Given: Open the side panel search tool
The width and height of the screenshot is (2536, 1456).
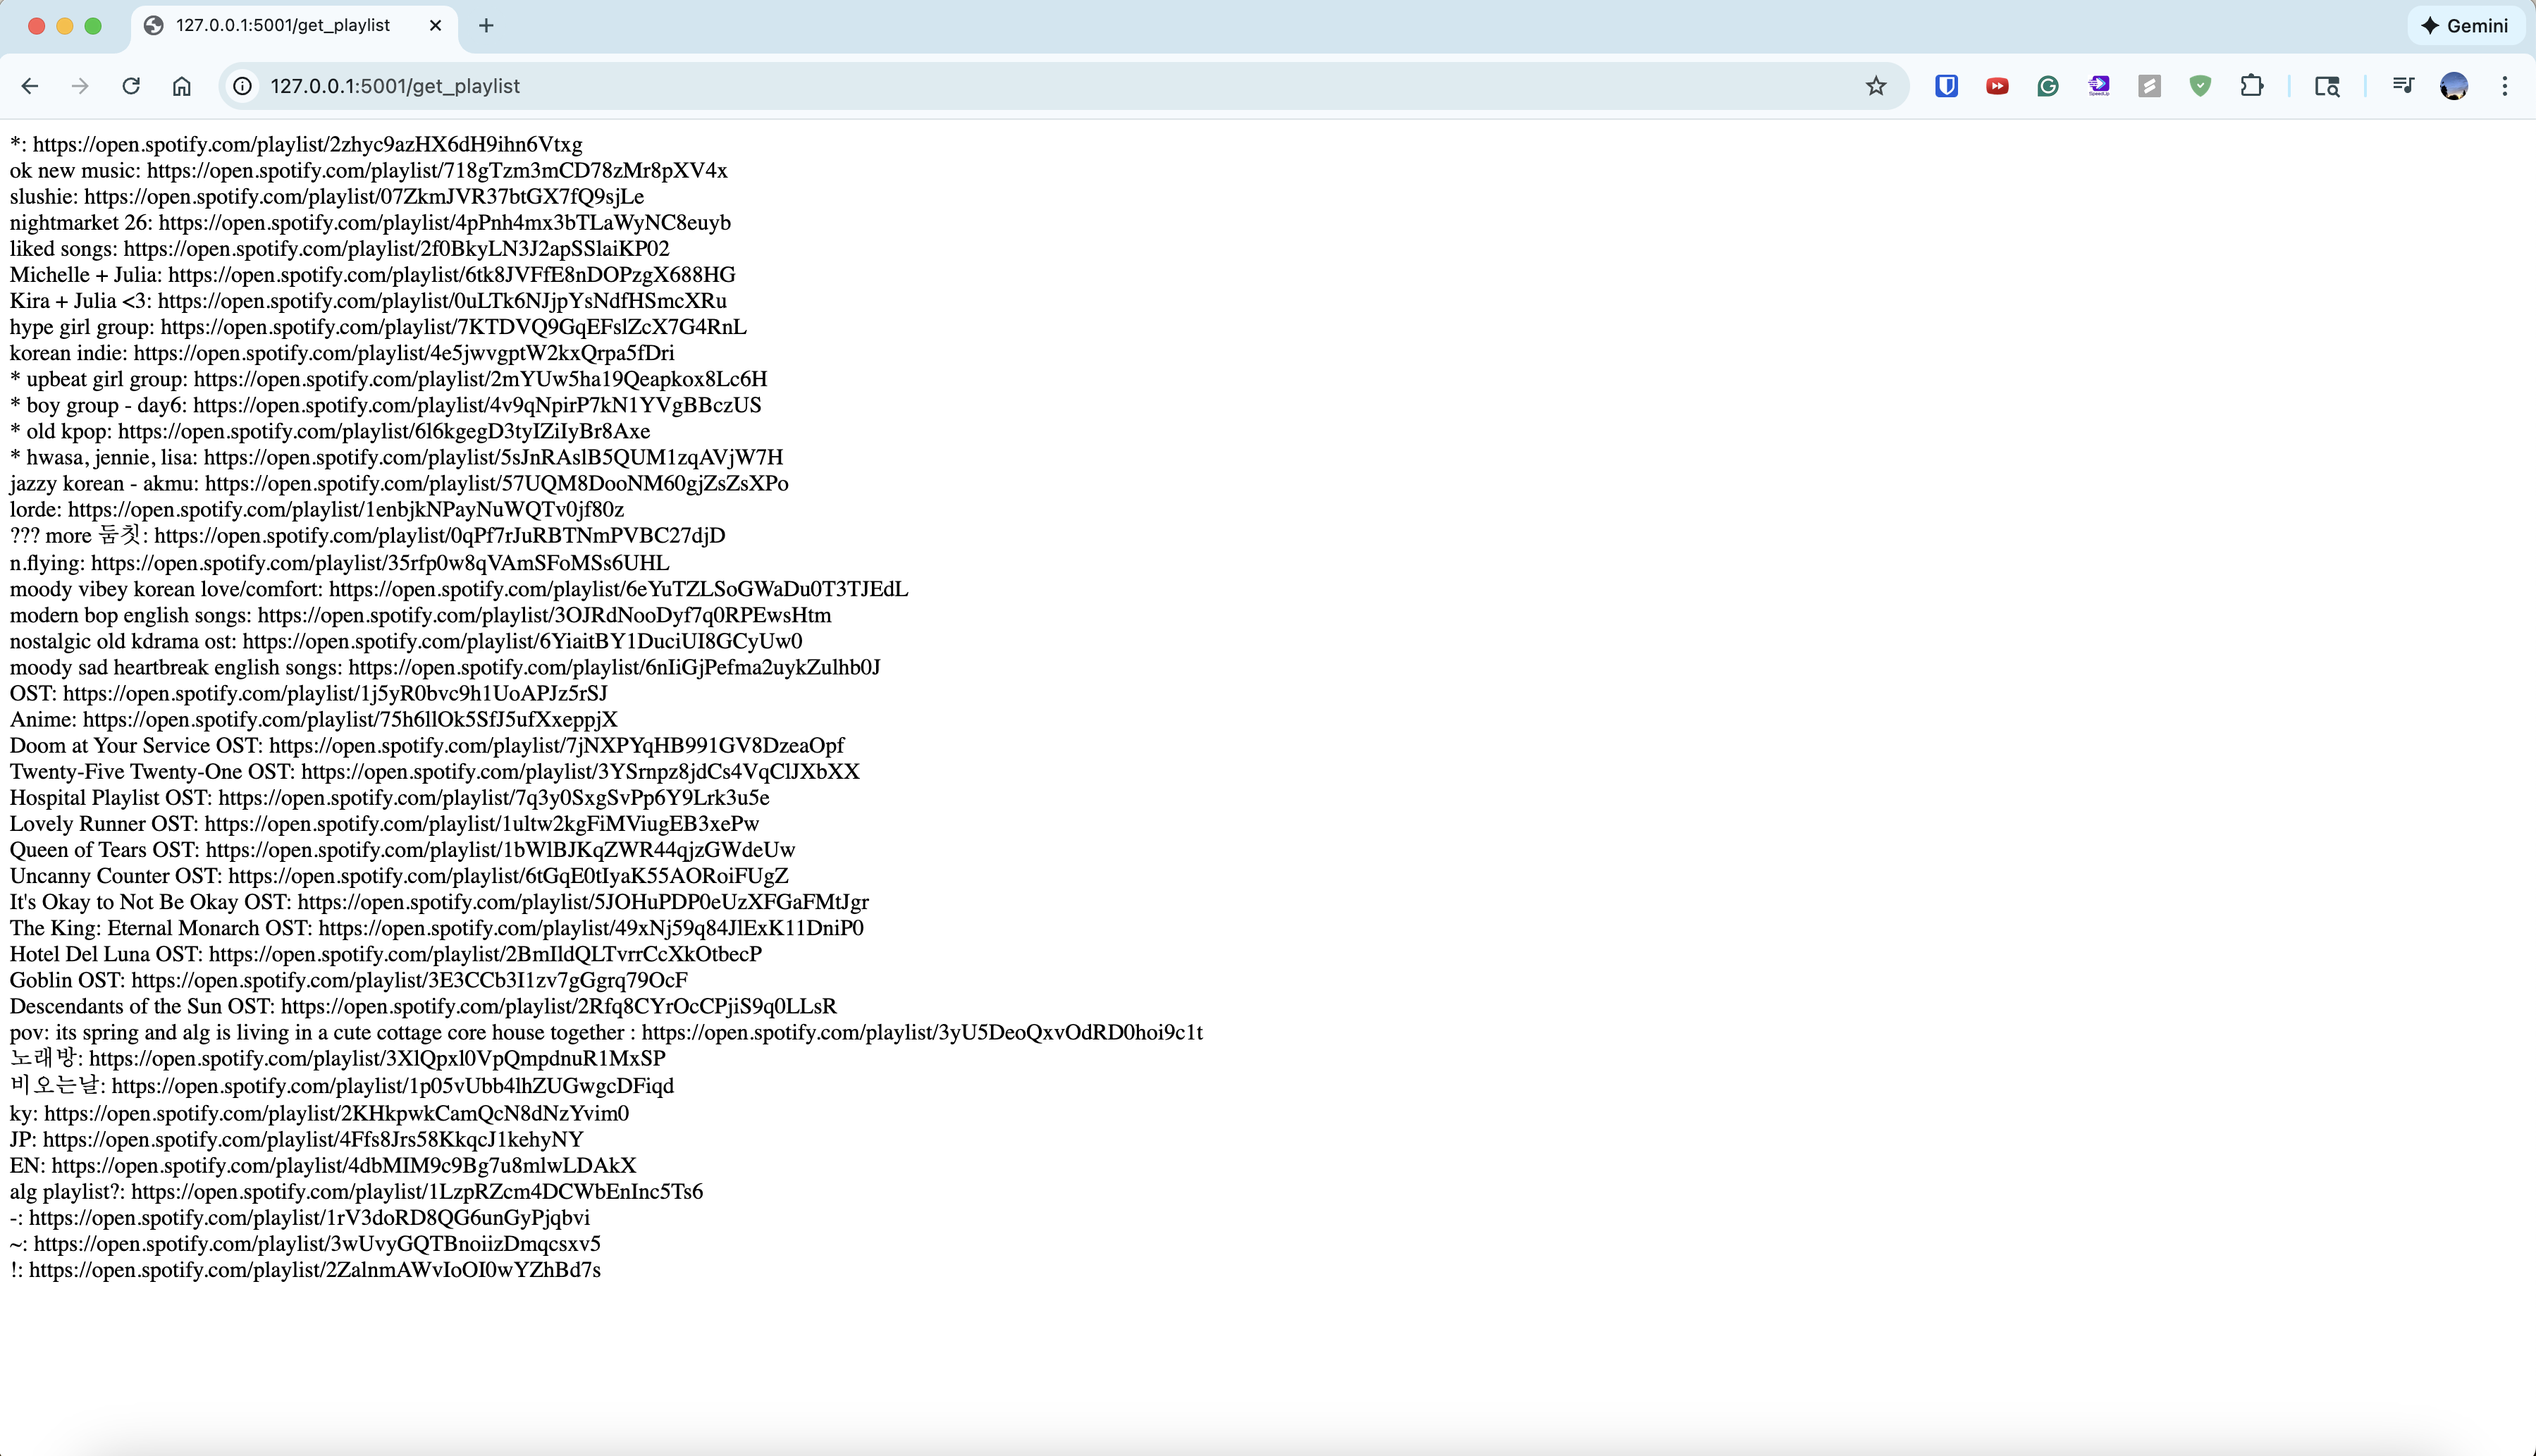Looking at the screenshot, I should (x=2327, y=86).
